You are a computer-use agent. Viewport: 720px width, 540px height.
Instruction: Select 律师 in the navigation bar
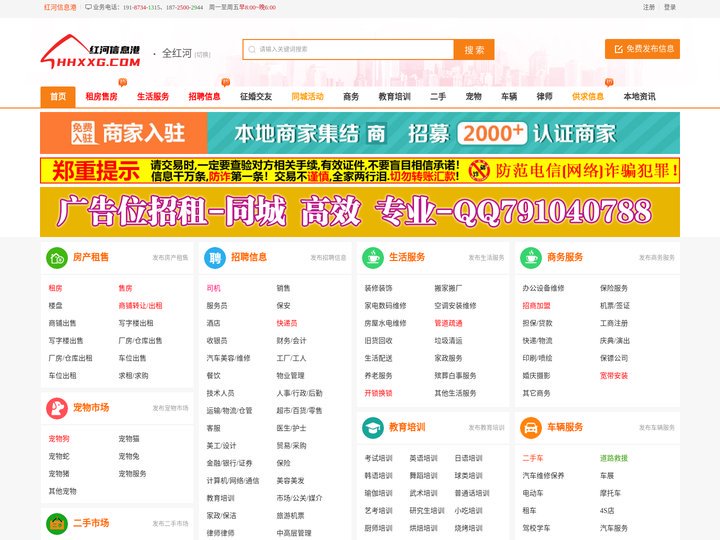coord(545,96)
